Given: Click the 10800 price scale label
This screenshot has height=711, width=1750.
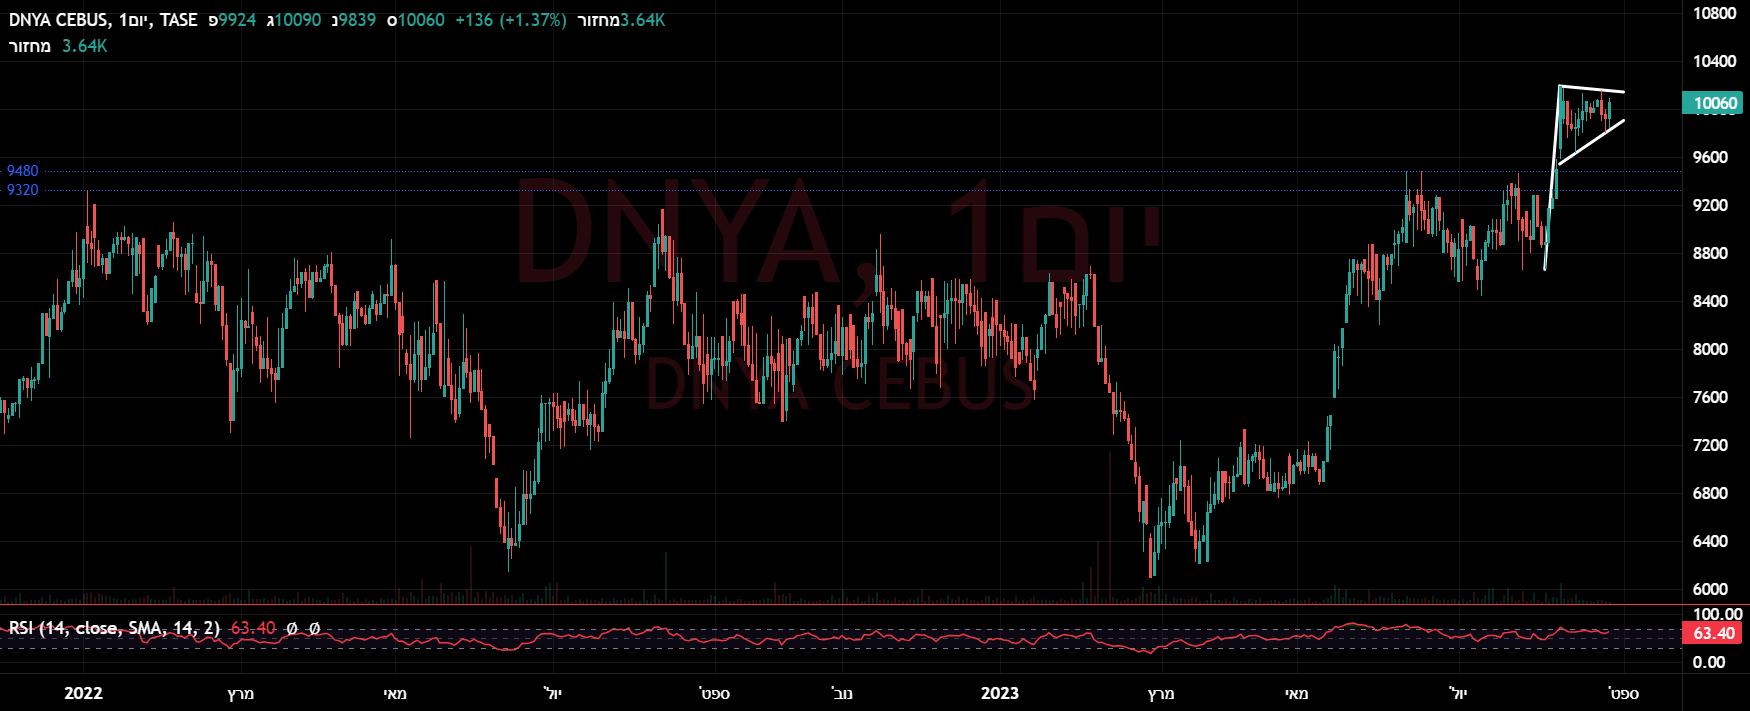Looking at the screenshot, I should point(1714,13).
